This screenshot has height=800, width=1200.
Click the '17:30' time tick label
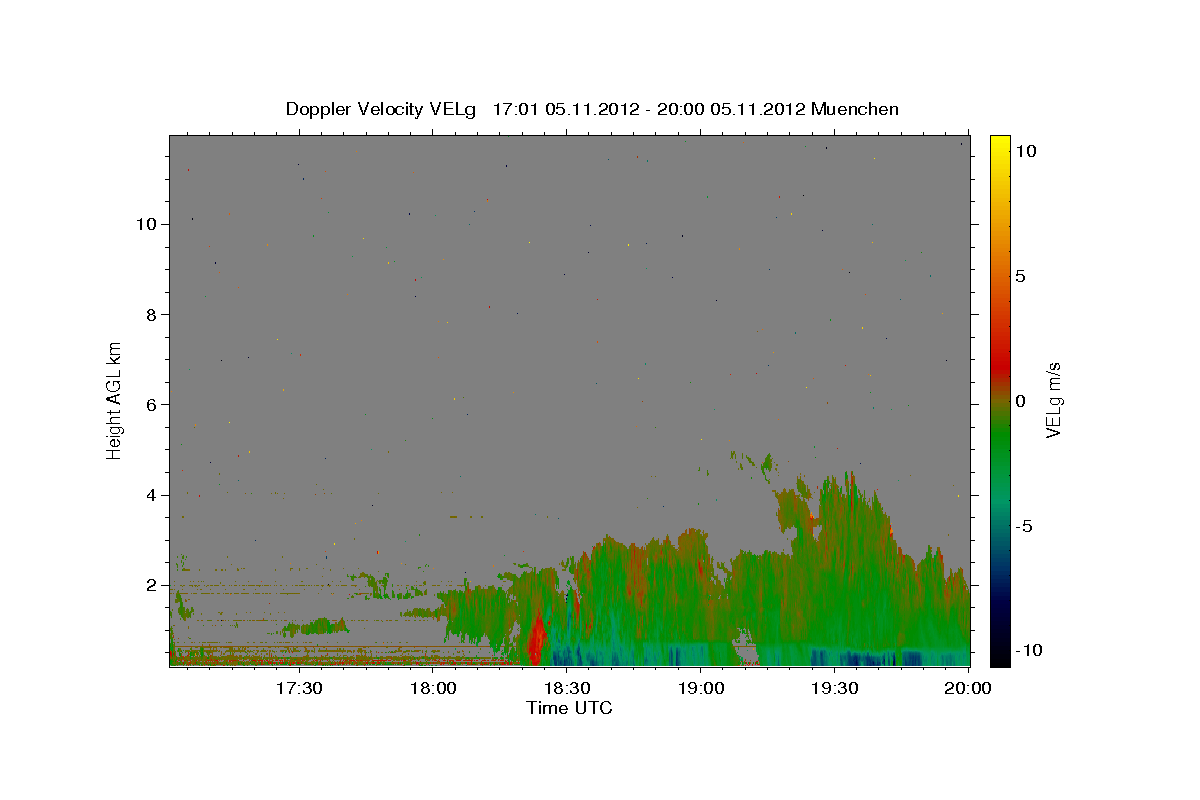[299, 688]
